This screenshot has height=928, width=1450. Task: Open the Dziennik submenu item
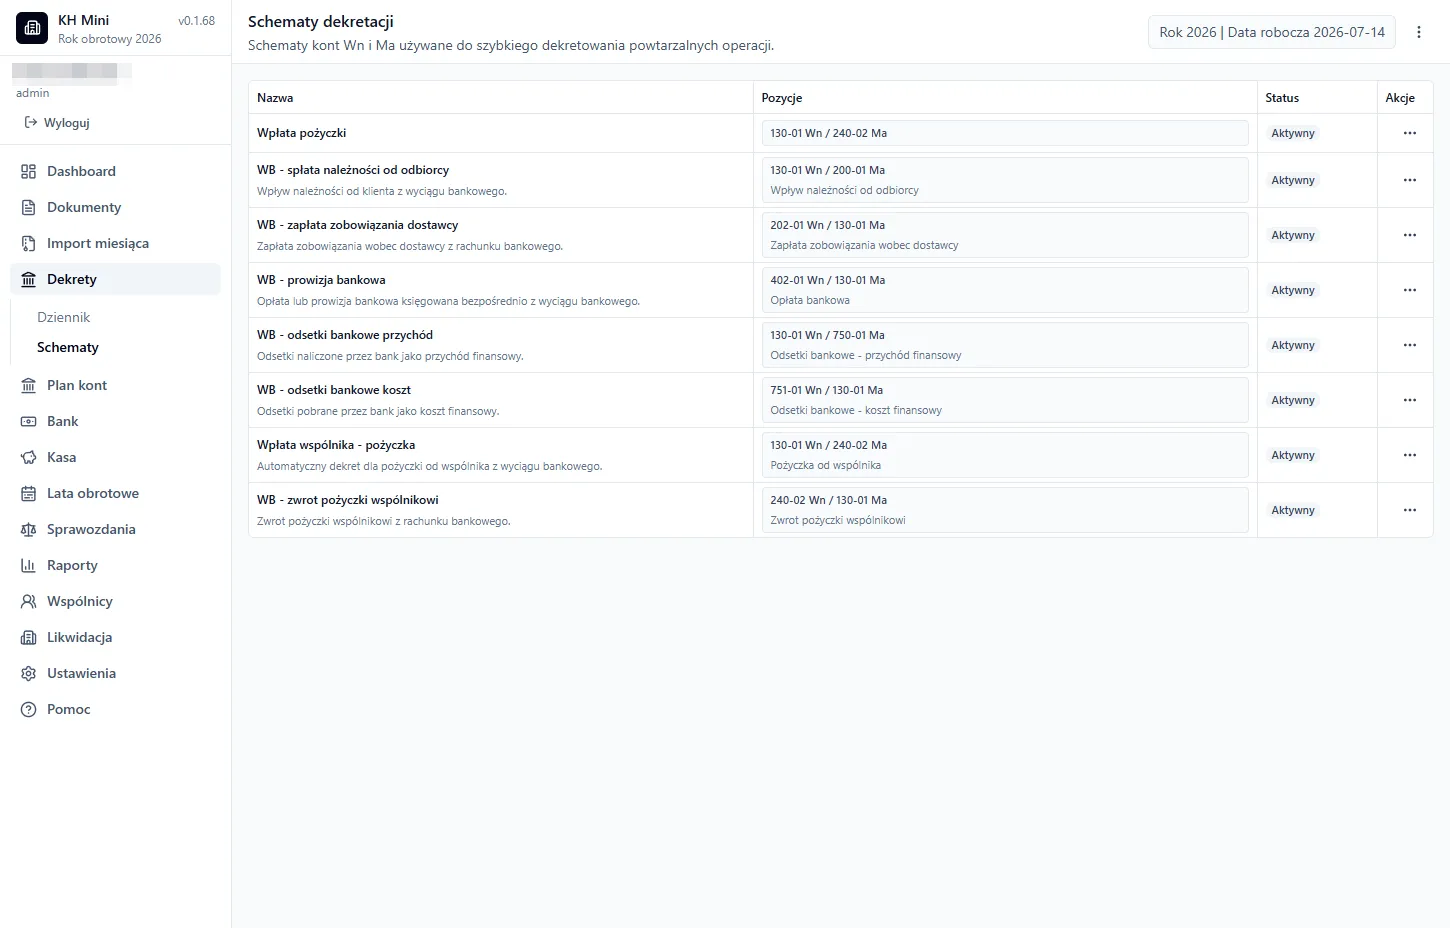64,317
